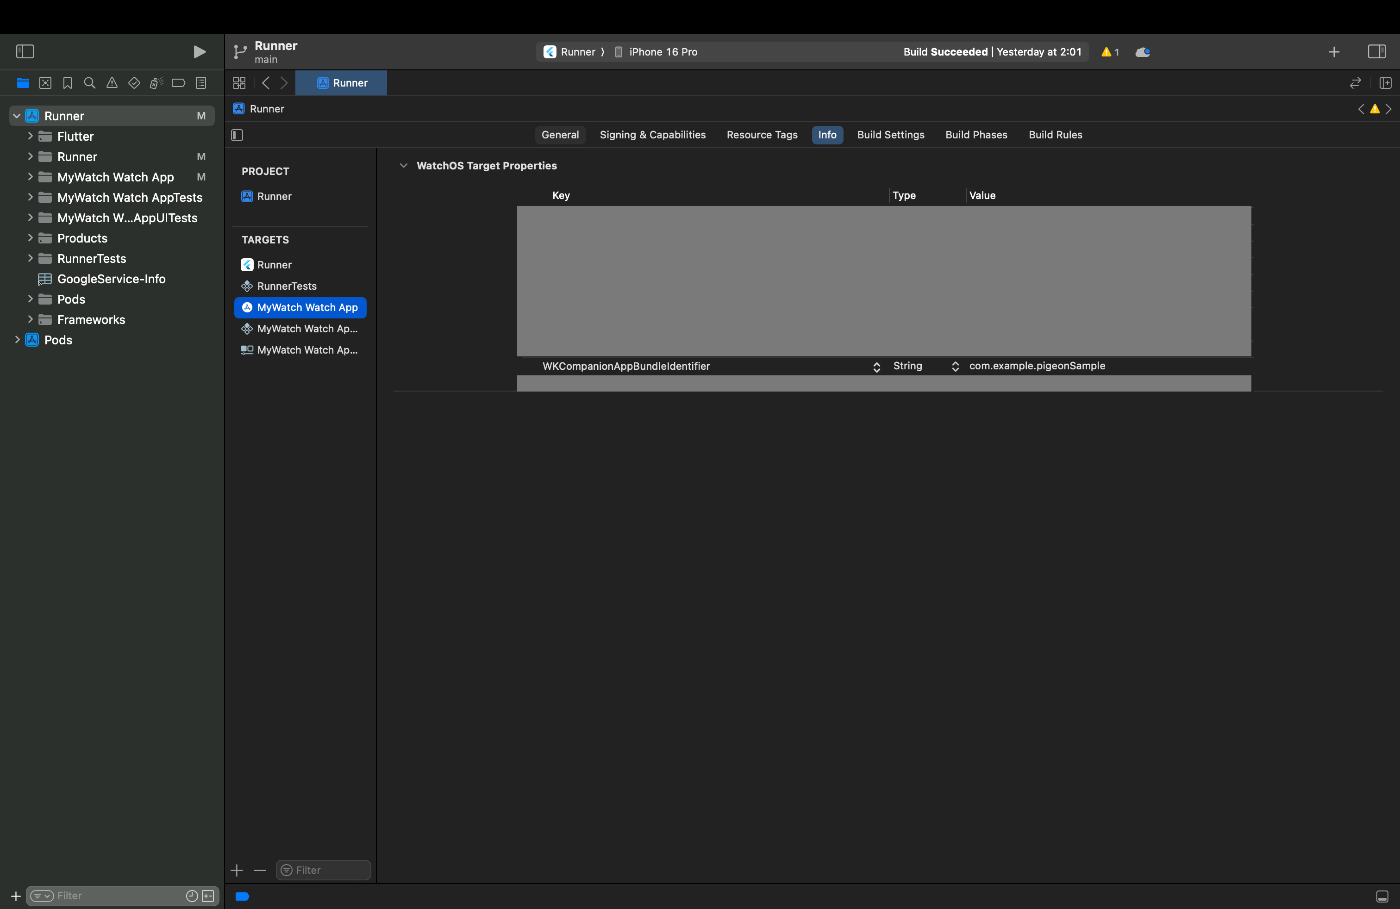The width and height of the screenshot is (1400, 909).
Task: Select the Runner editor tab
Action: pyautogui.click(x=341, y=83)
